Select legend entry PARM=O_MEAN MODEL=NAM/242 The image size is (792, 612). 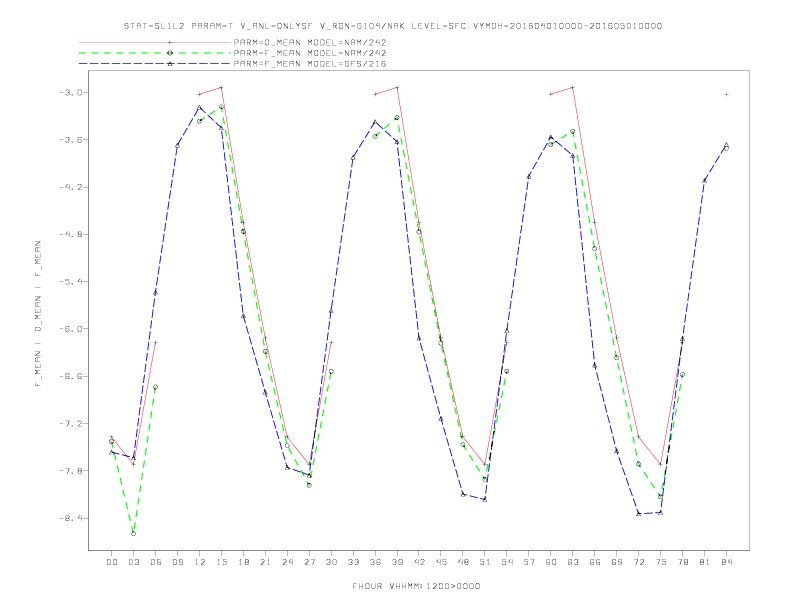pyautogui.click(x=310, y=42)
